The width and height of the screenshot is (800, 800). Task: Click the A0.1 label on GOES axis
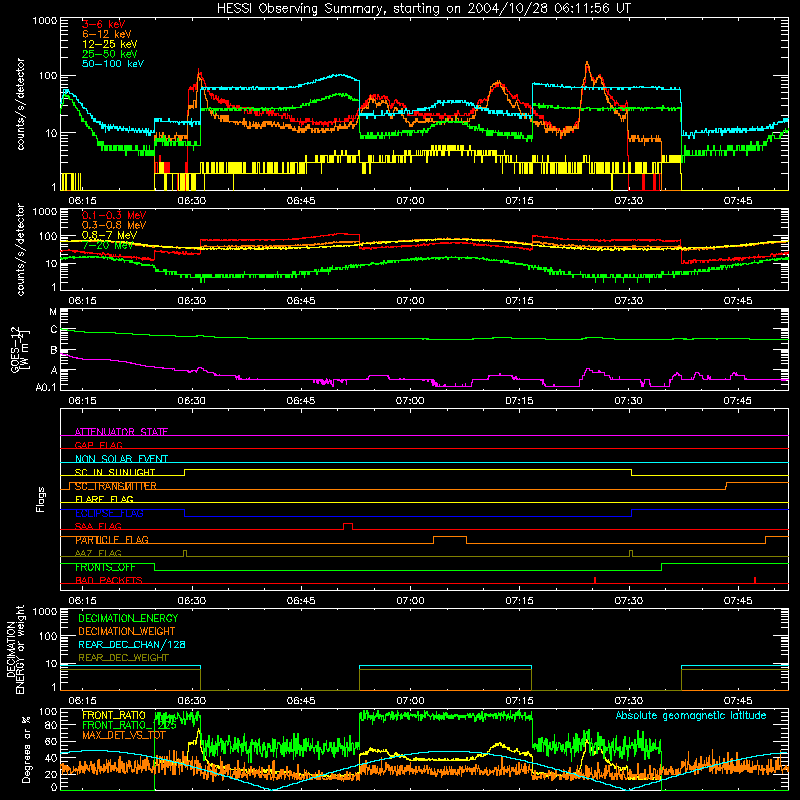46,388
